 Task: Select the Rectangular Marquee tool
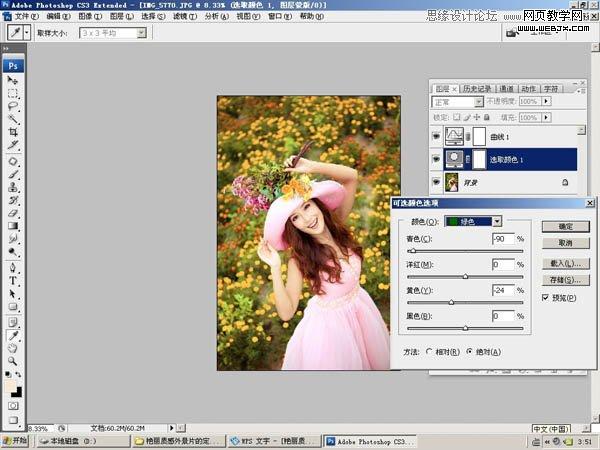click(x=13, y=92)
